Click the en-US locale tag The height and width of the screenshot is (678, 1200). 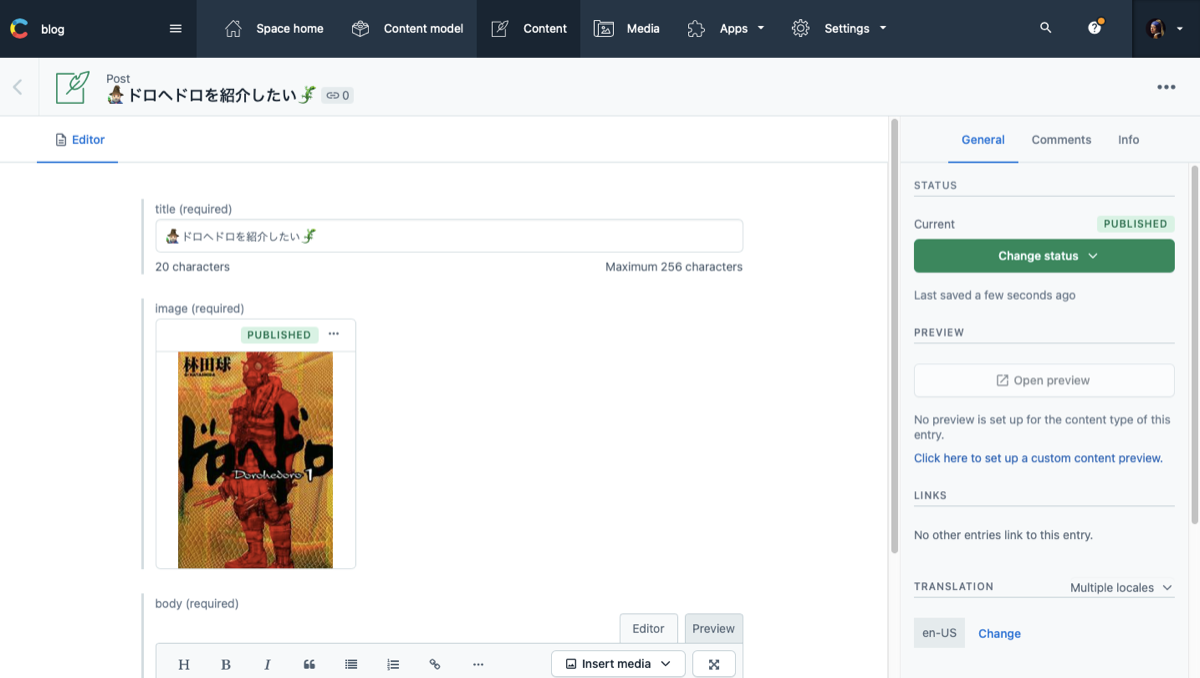tap(939, 633)
